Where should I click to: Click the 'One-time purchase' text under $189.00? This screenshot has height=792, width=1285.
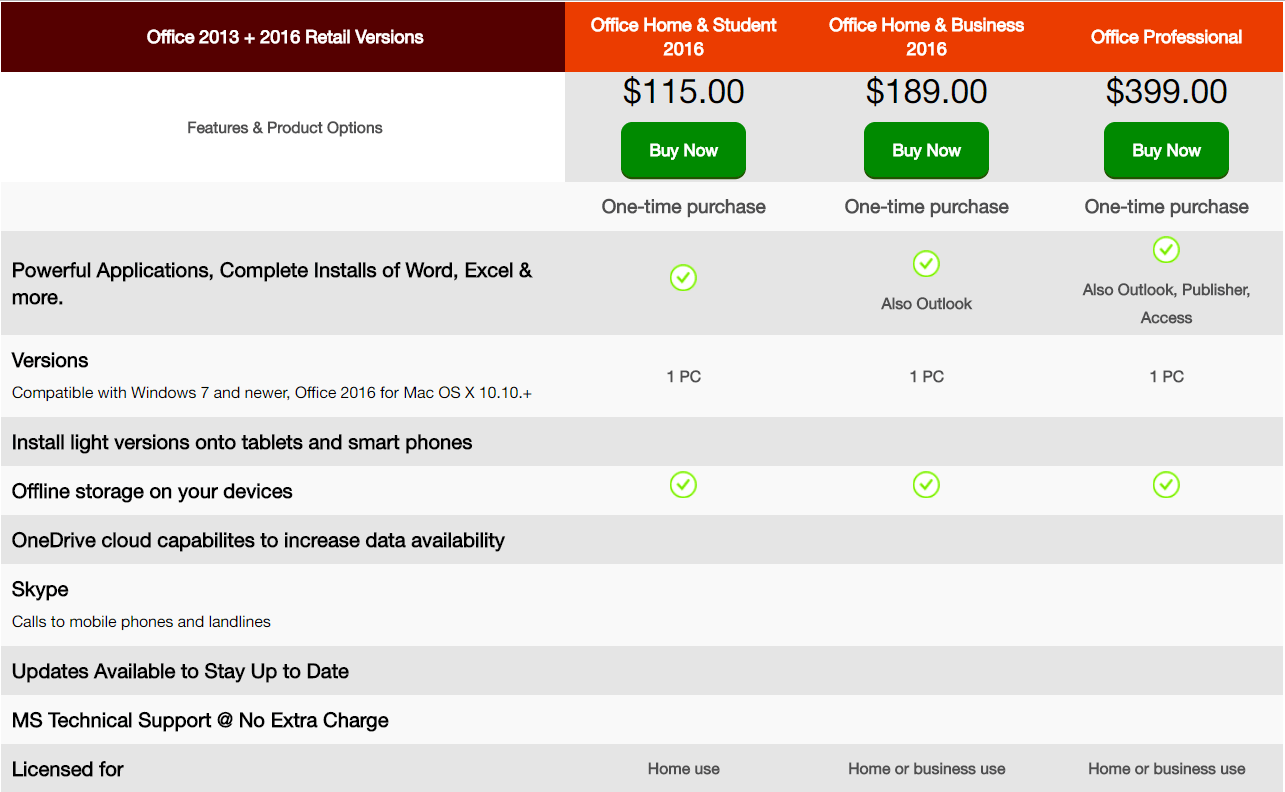(x=926, y=207)
